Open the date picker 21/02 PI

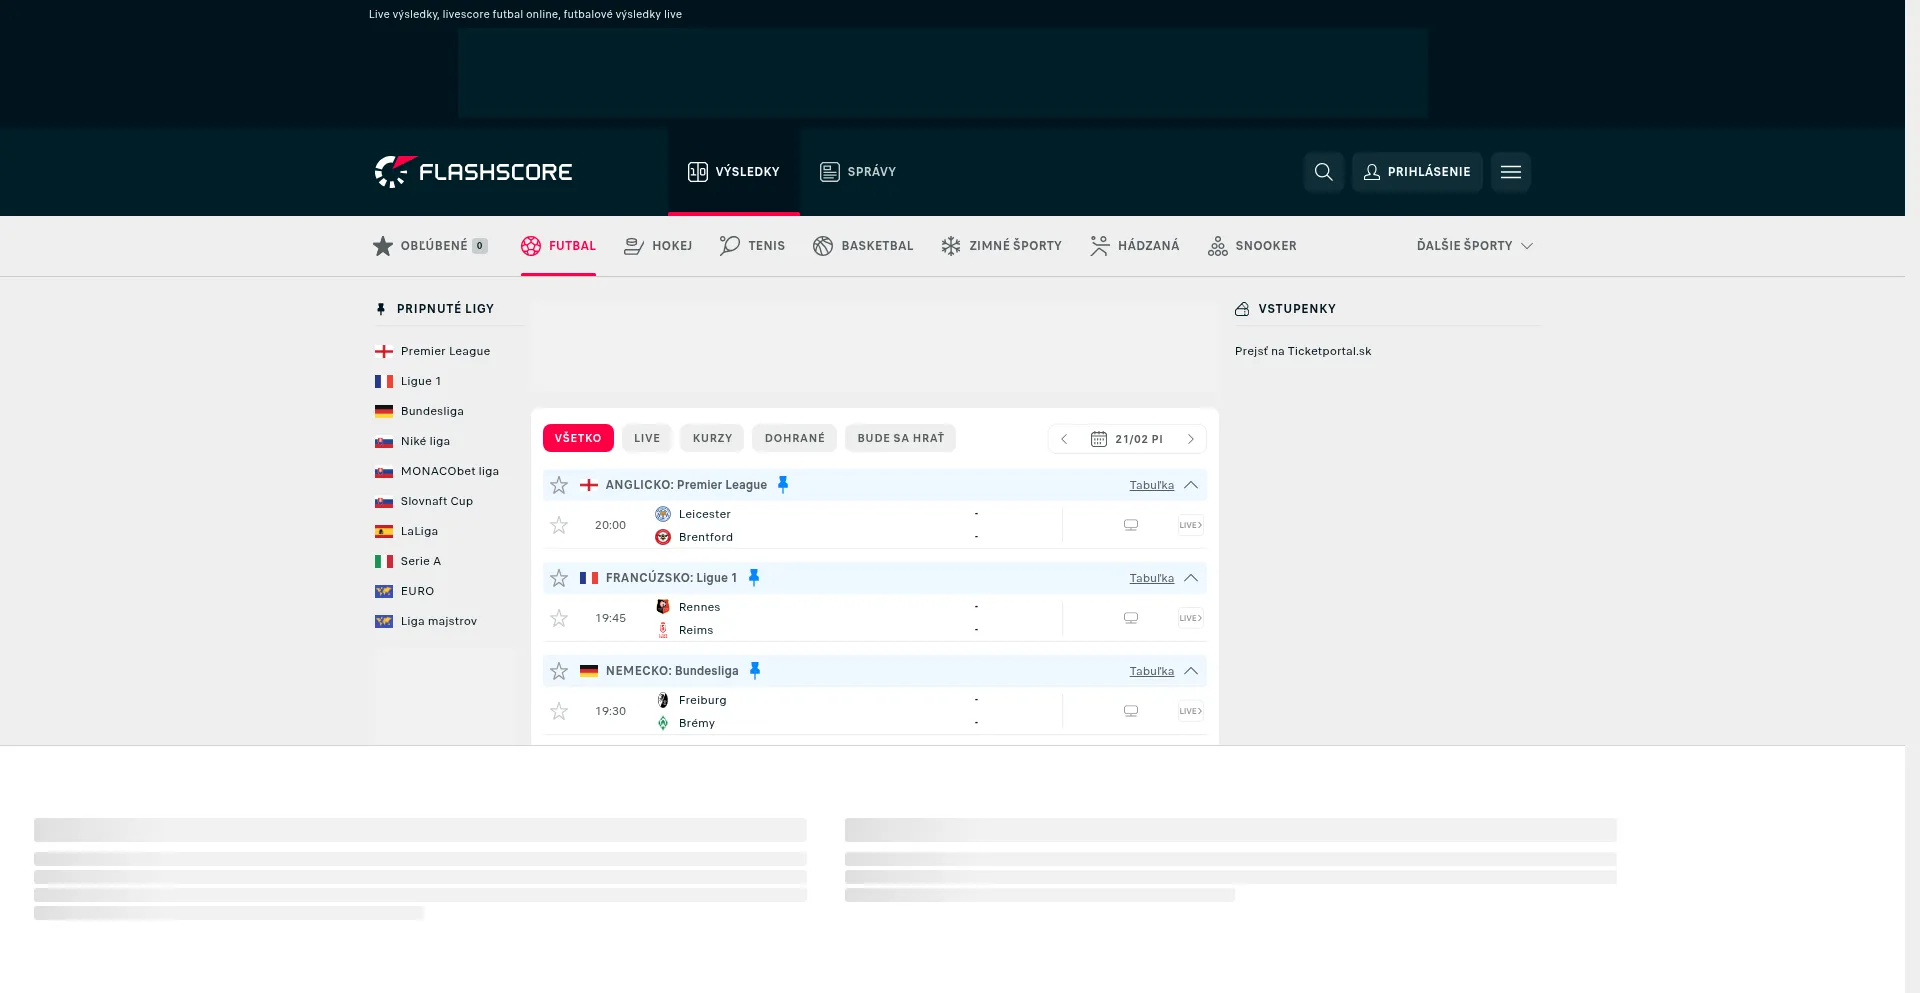(x=1127, y=439)
